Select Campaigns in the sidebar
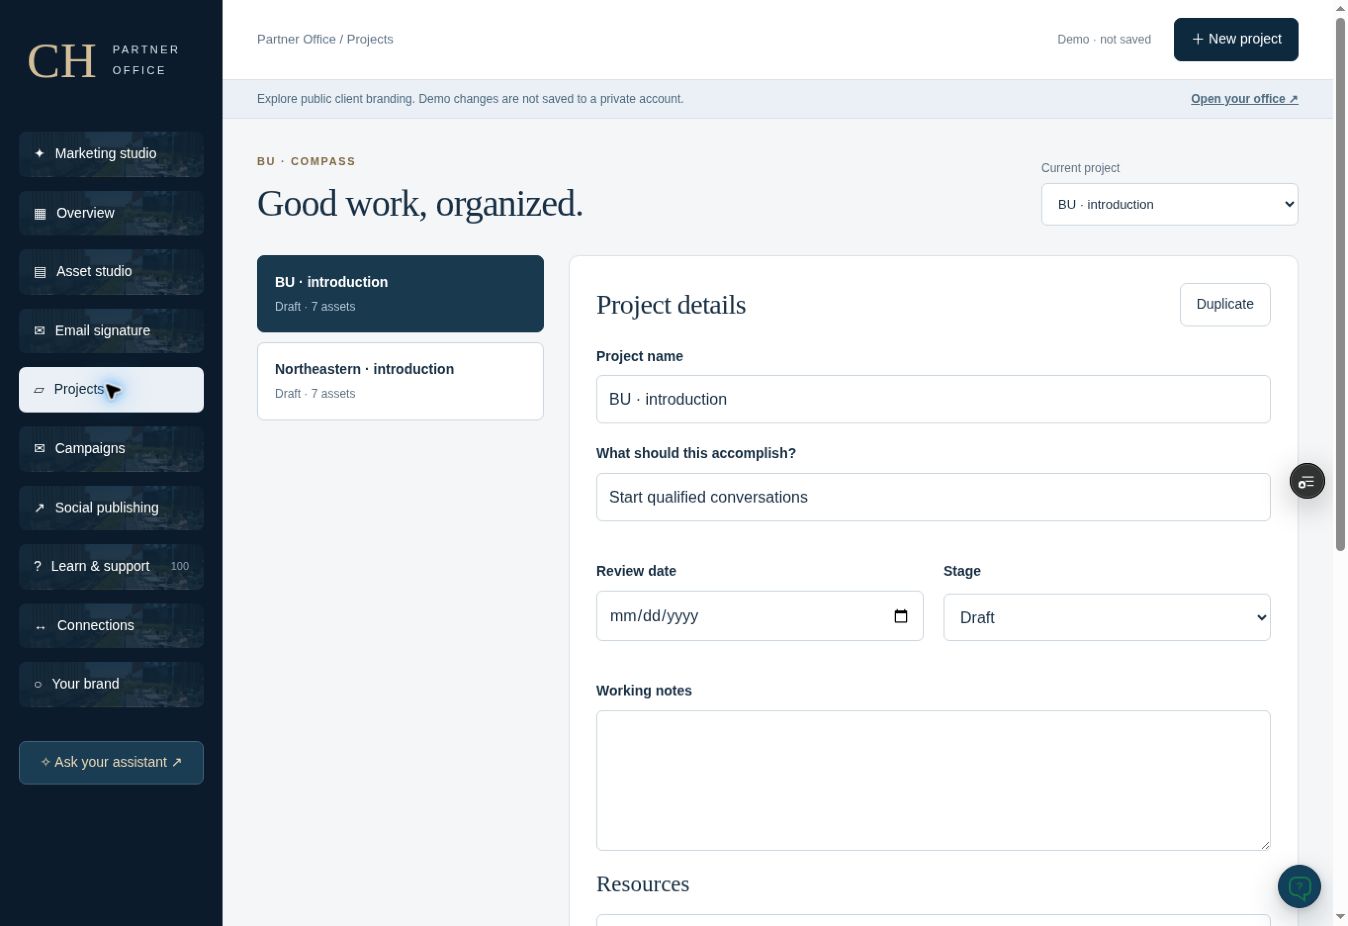Viewport: 1348px width, 926px height. 111,449
